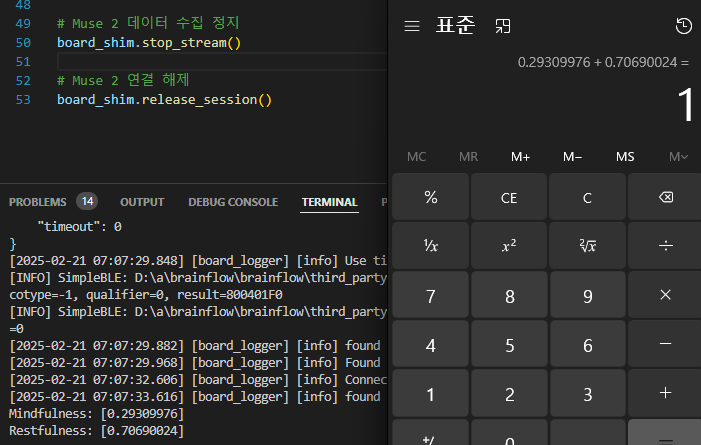Click calculator digit 7
This screenshot has width=701, height=445.
click(x=431, y=296)
